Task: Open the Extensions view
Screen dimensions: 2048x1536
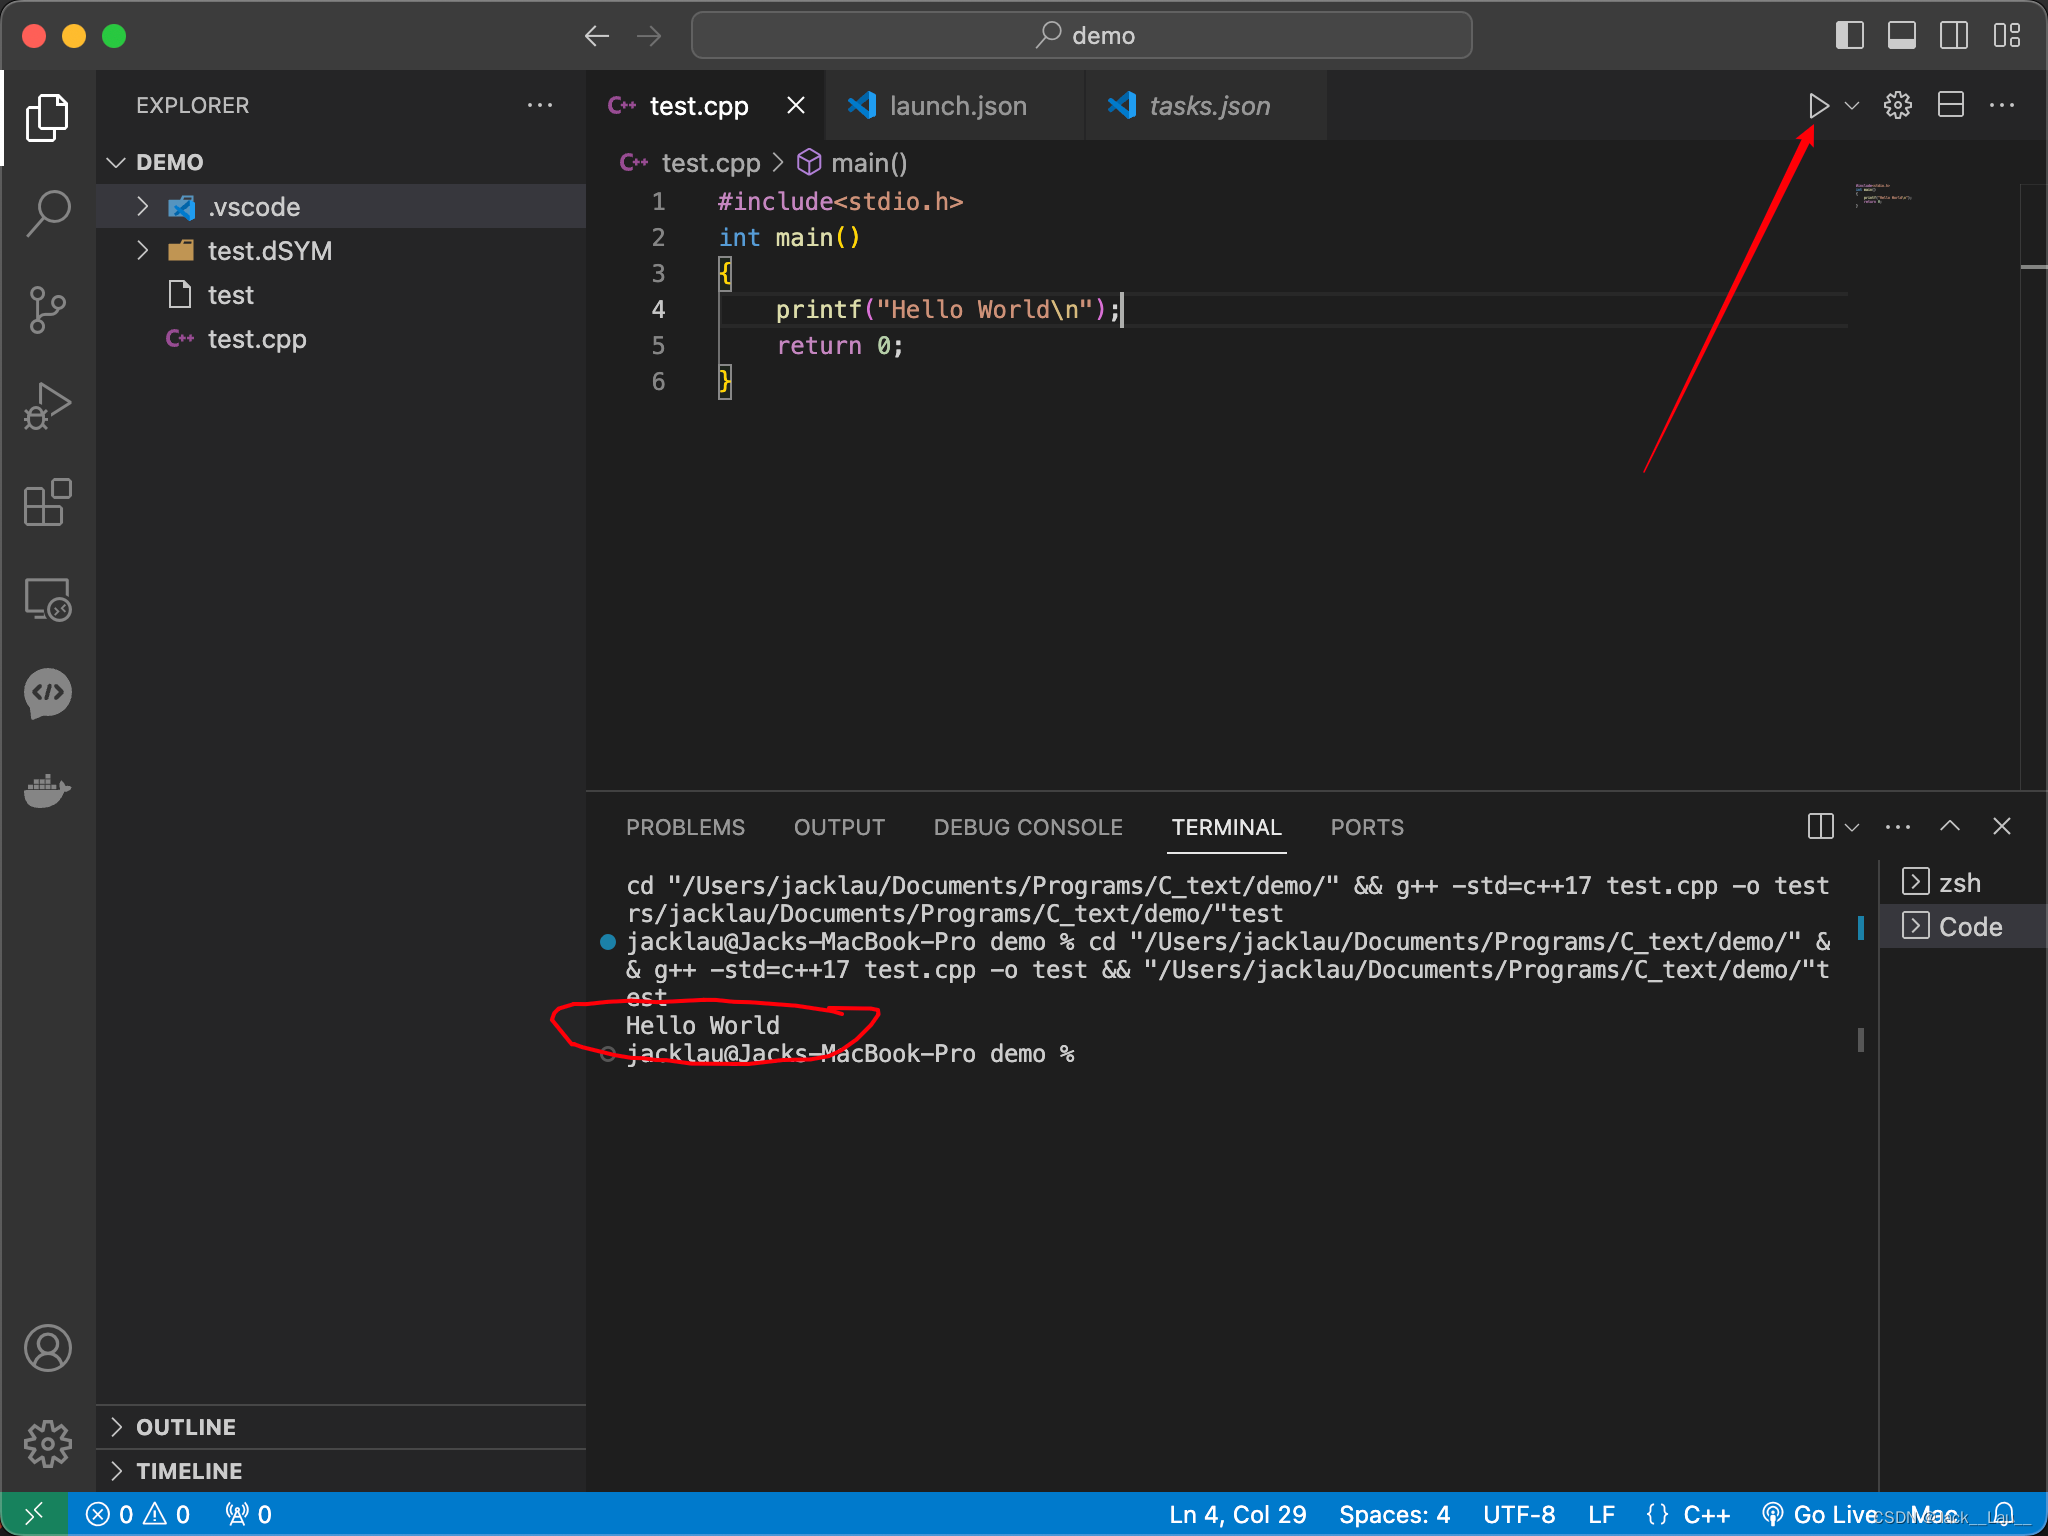Action: coord(47,502)
